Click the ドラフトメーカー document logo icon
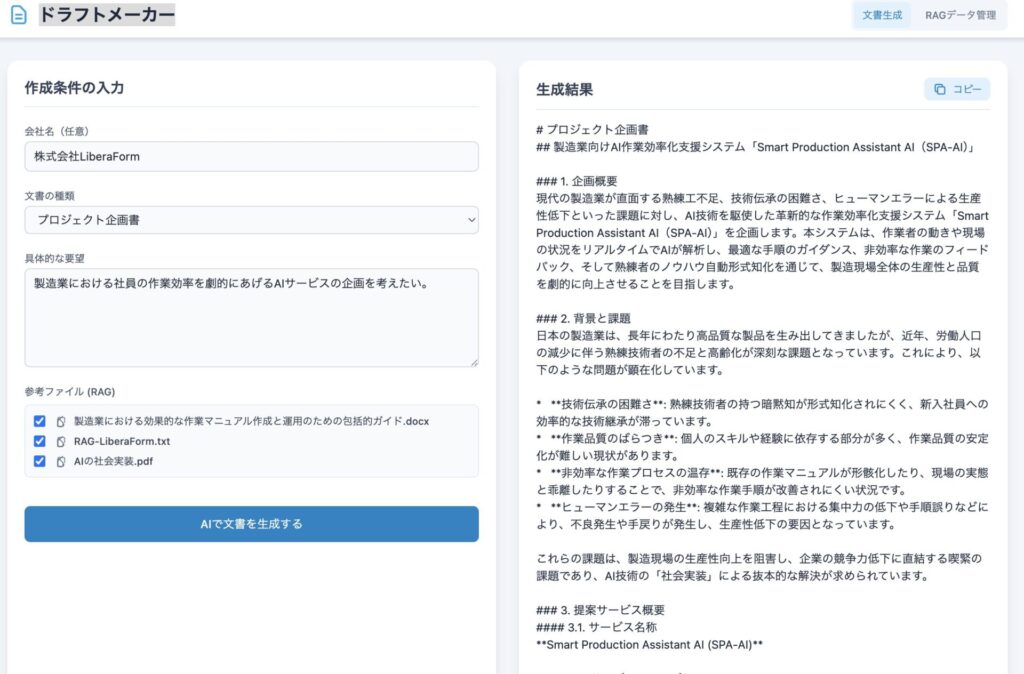The image size is (1024, 674). click(19, 14)
